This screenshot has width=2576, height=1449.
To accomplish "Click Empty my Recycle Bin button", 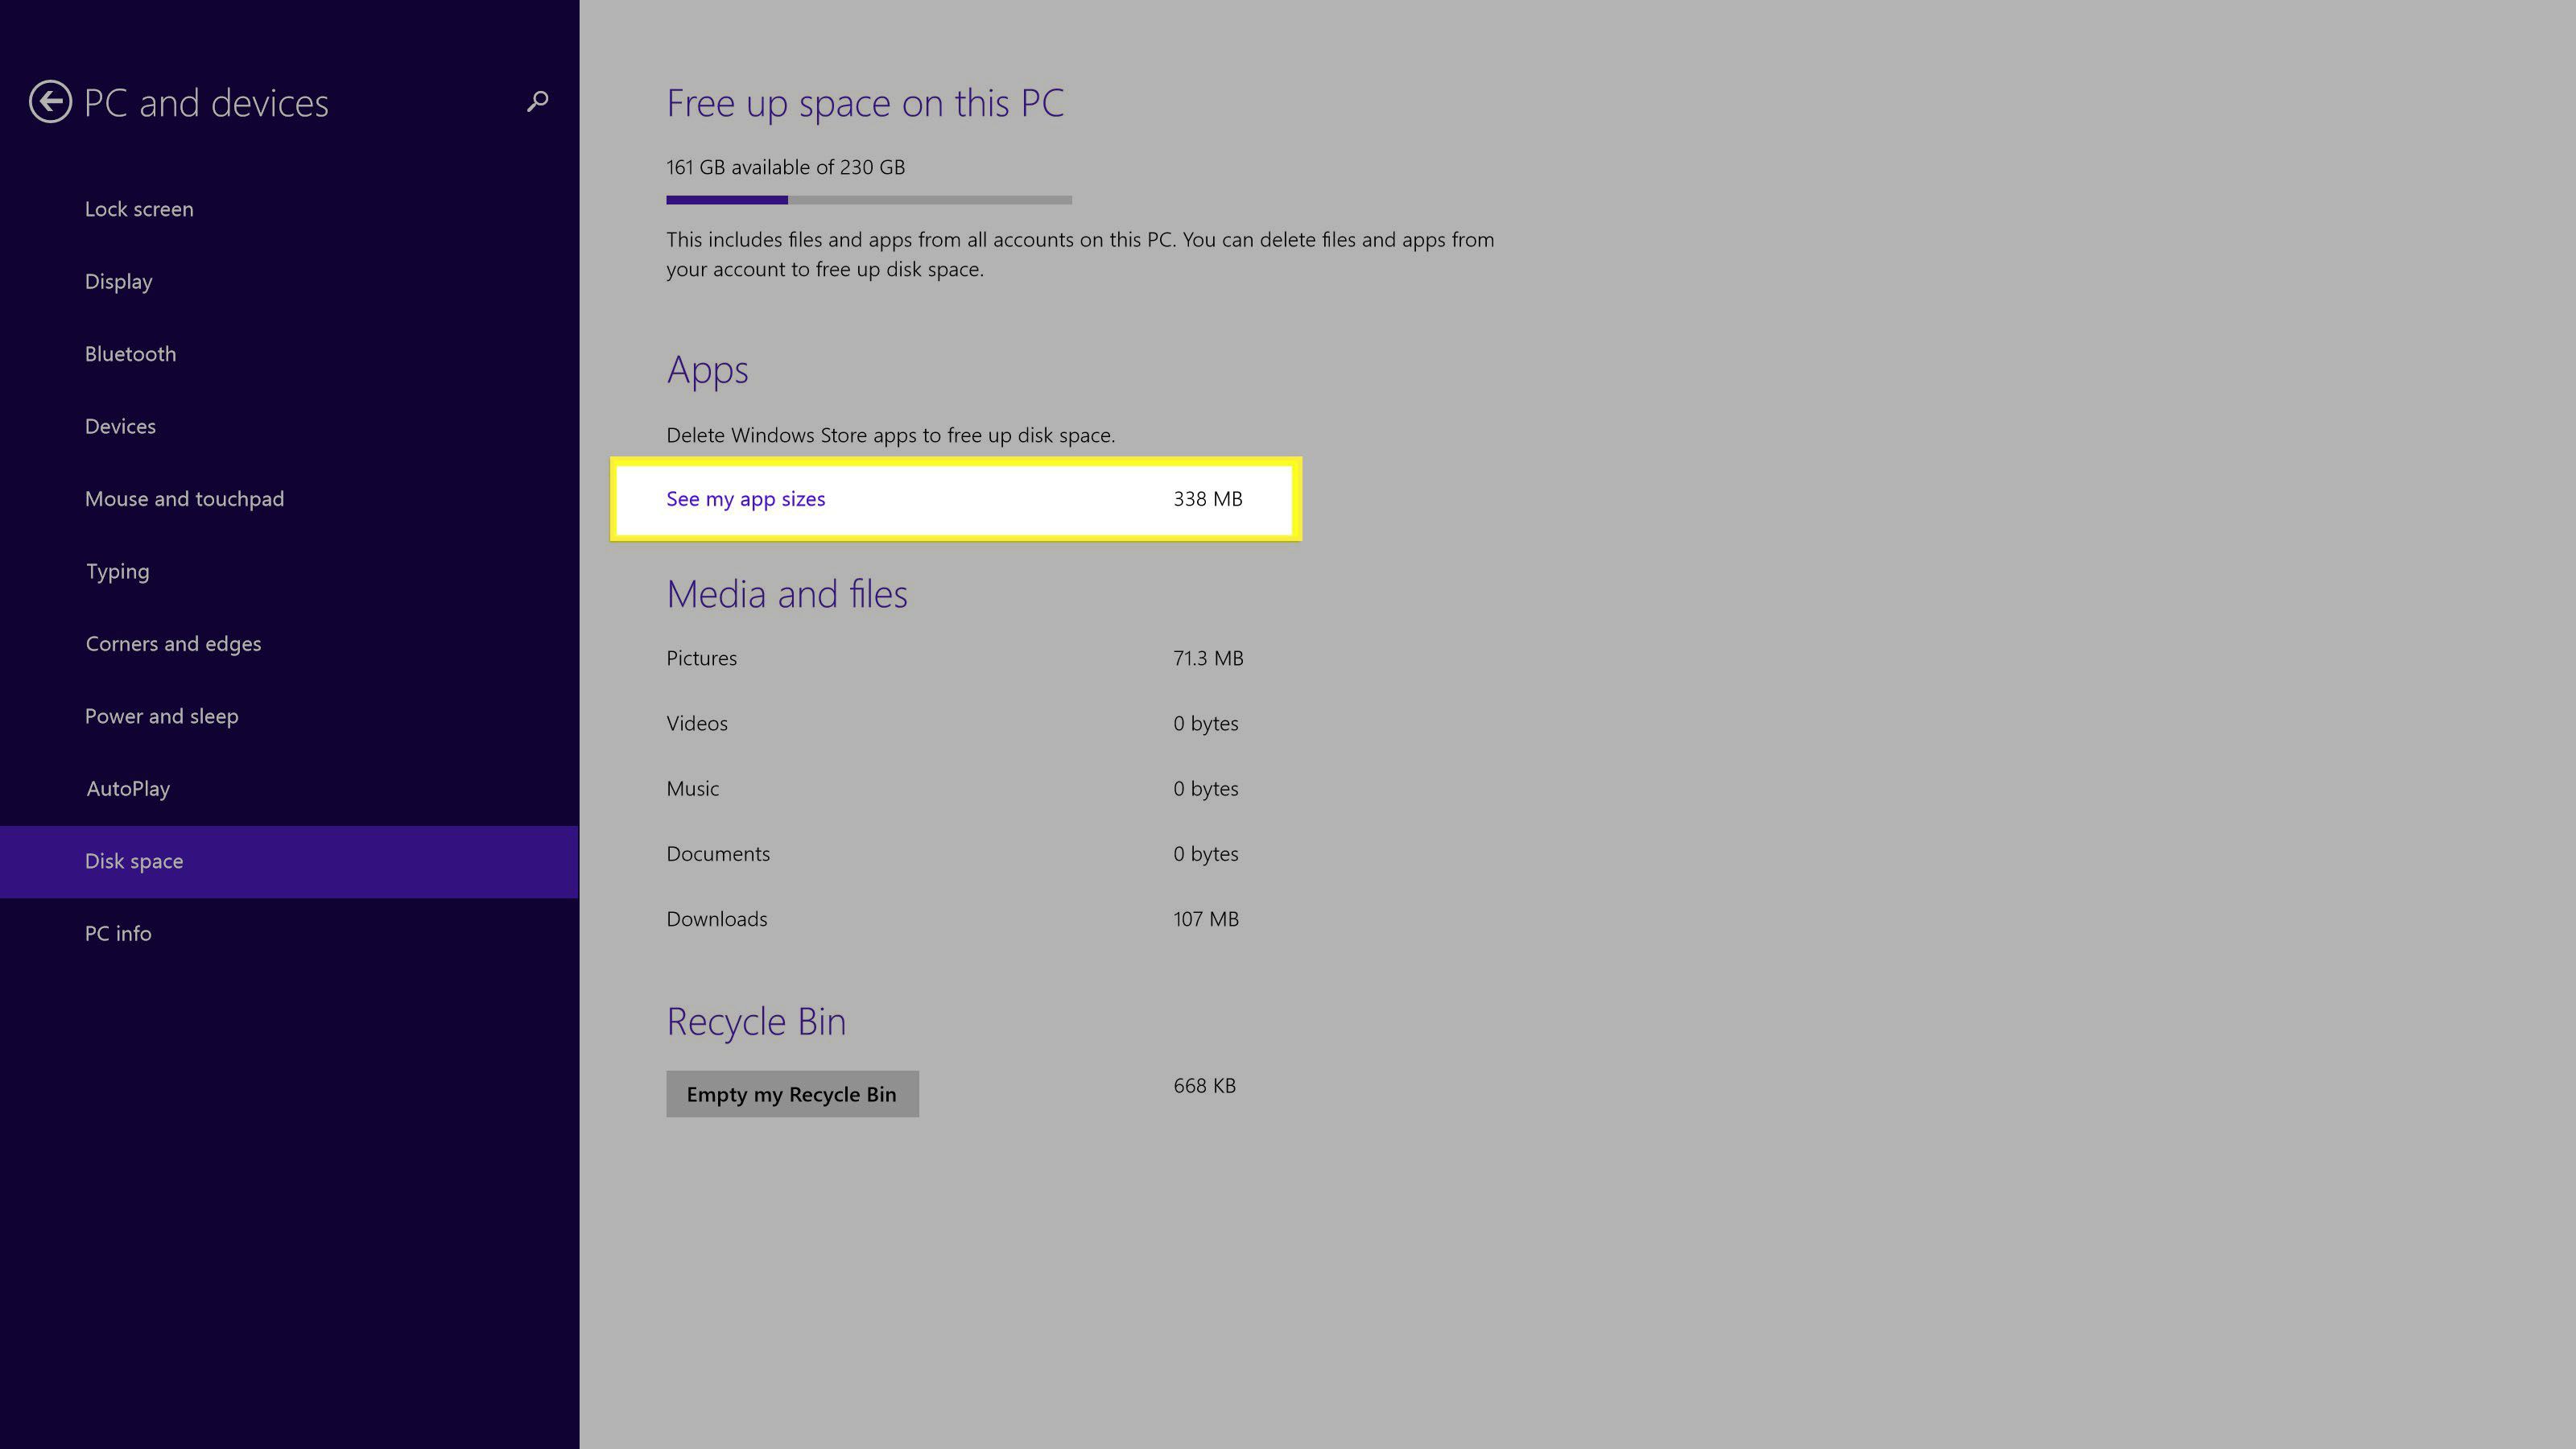I will (792, 1094).
